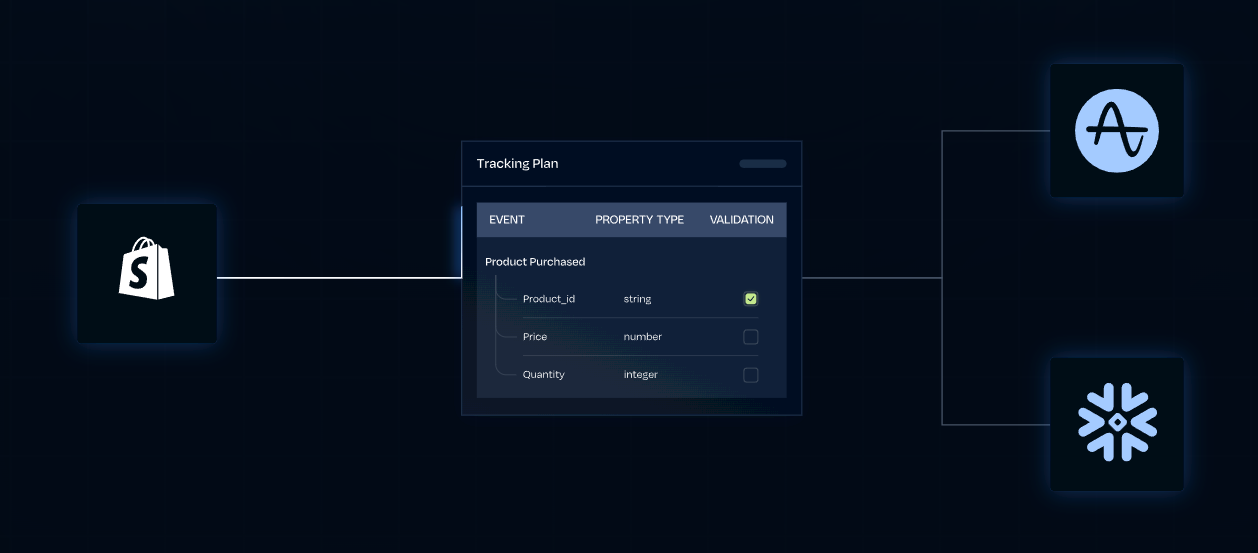This screenshot has width=1258, height=553.
Task: Uncheck the Product_id validation checkbox
Action: tap(751, 299)
